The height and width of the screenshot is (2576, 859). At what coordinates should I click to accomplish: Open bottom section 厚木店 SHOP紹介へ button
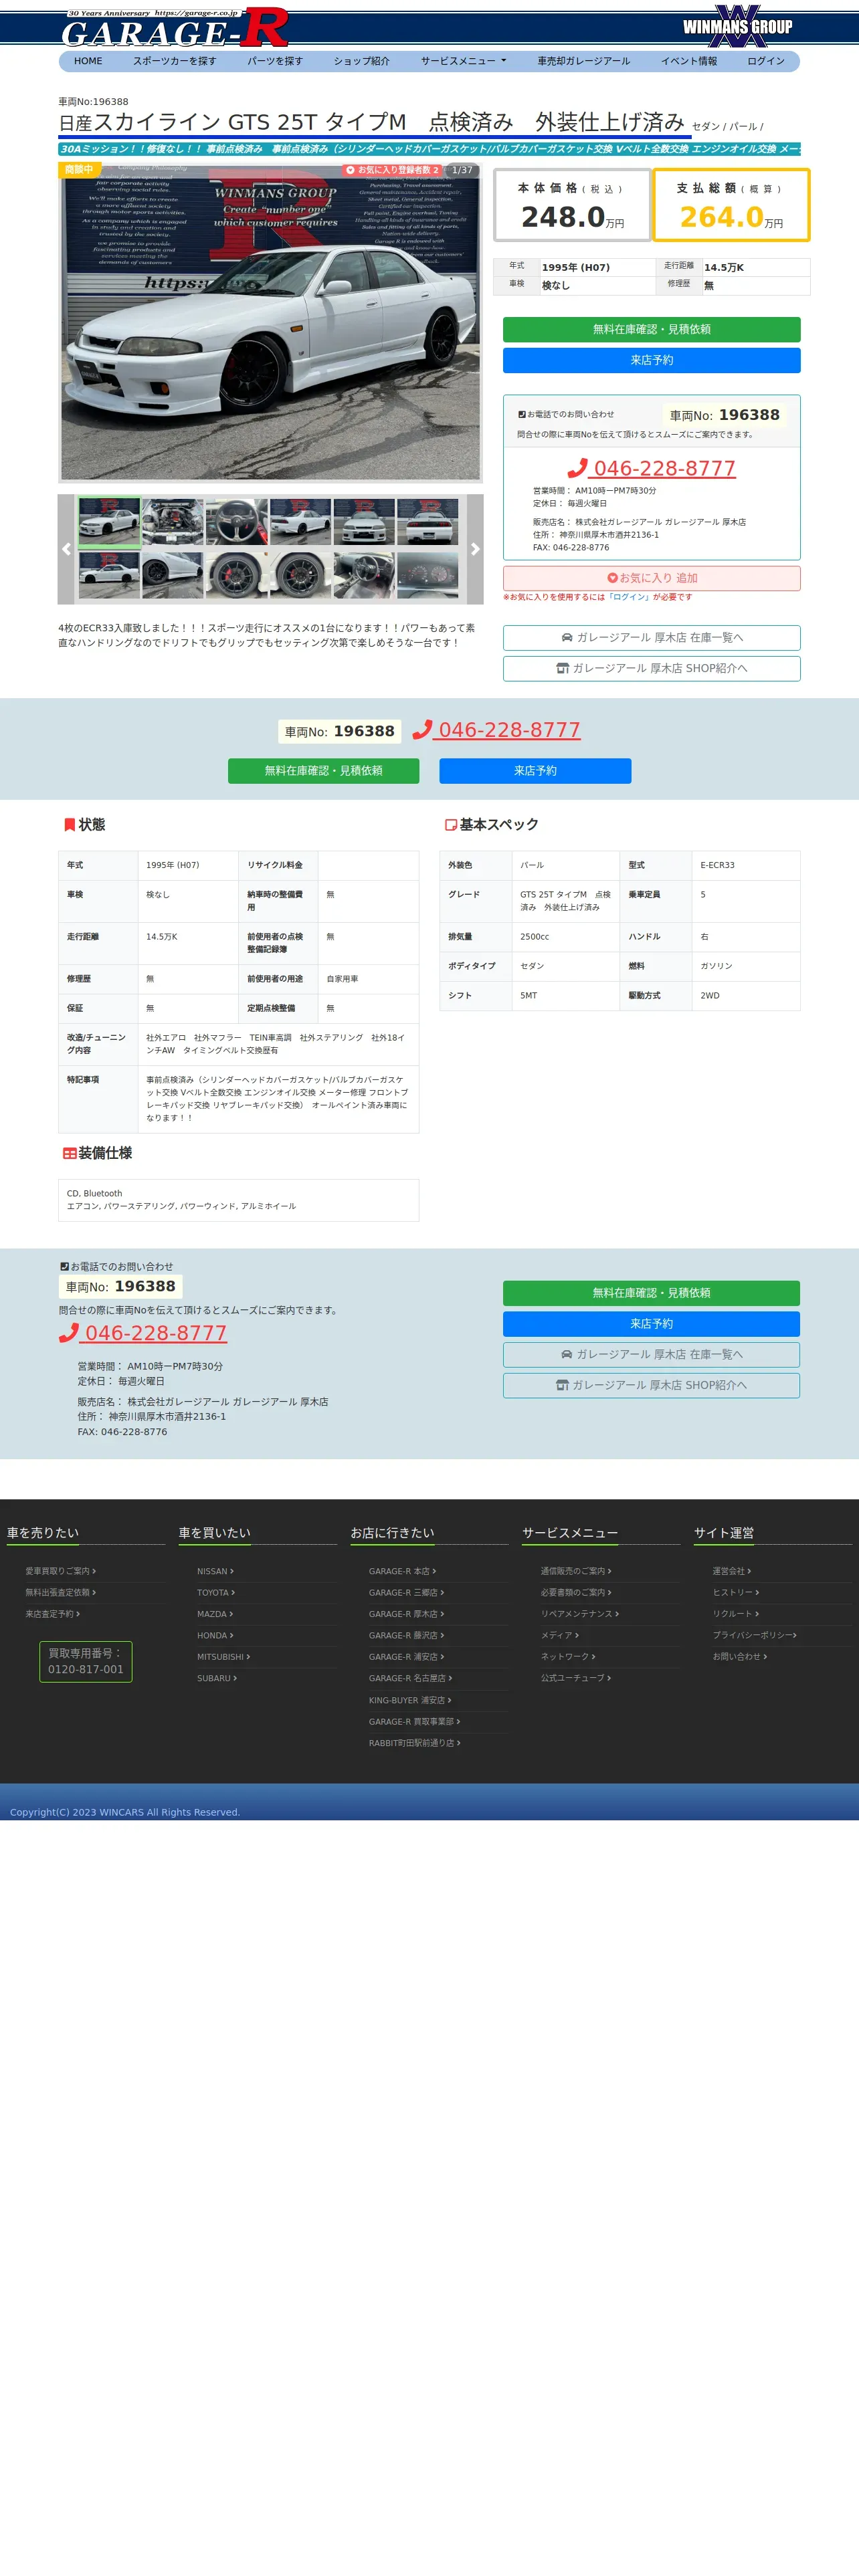[651, 1385]
